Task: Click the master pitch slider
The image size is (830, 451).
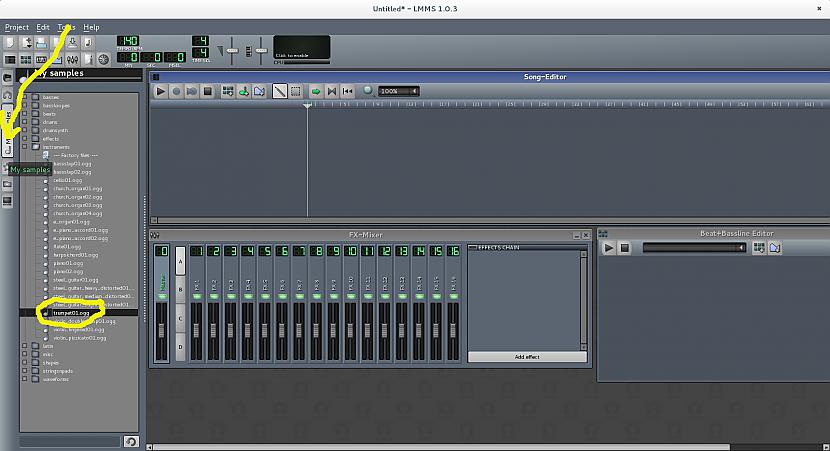Action: pos(261,51)
